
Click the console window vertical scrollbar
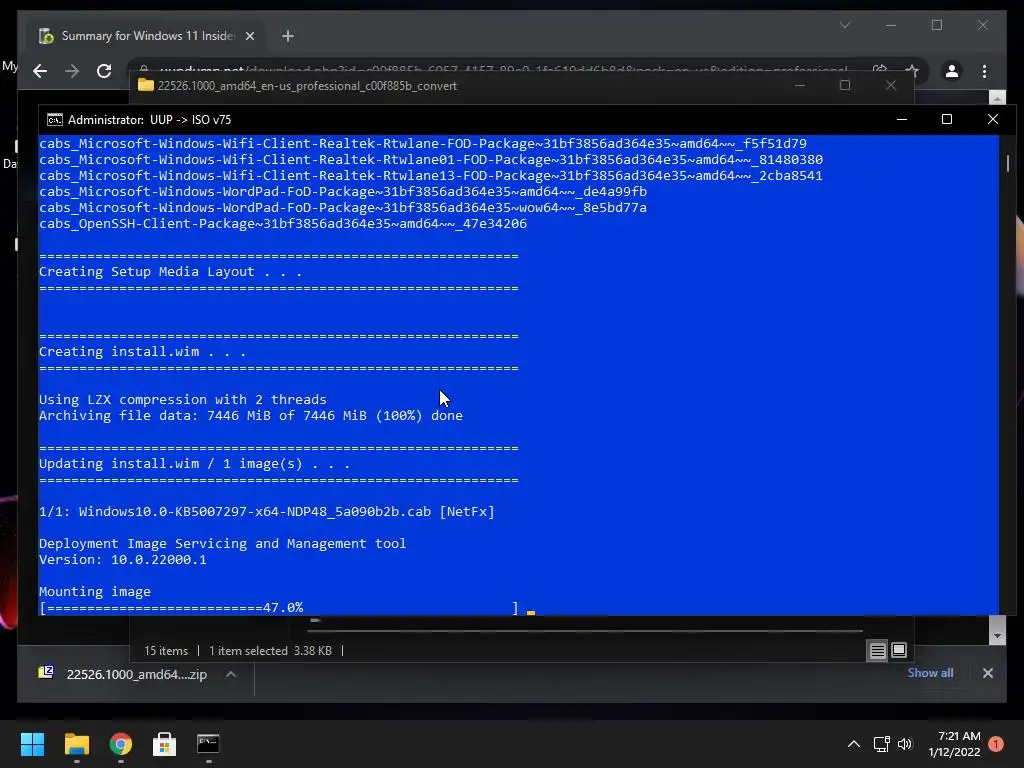[1008, 163]
